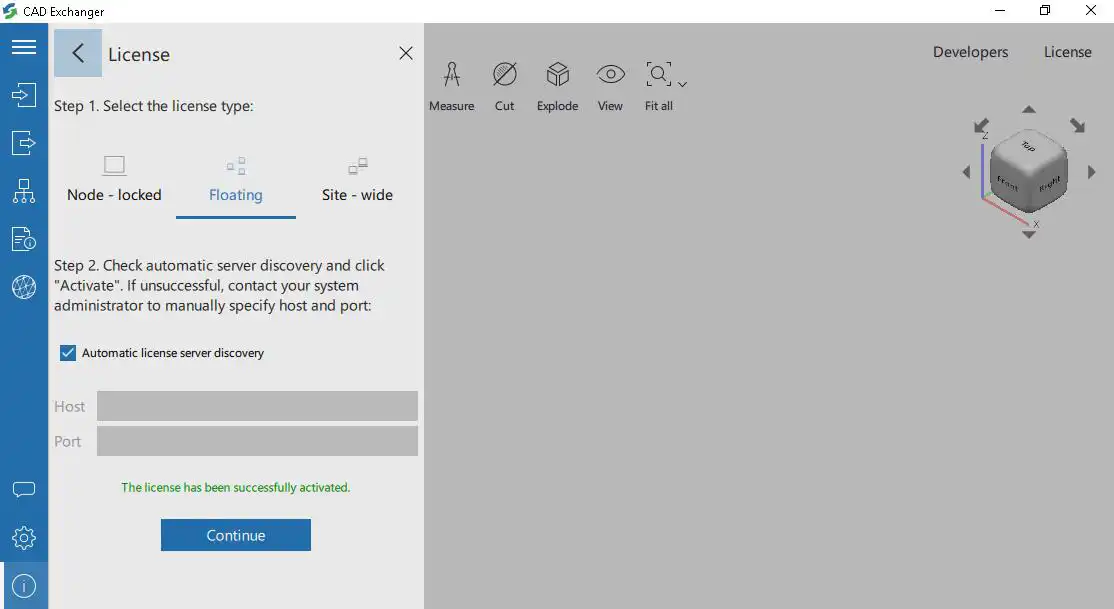Open the import panel in the sidebar
This screenshot has height=609, width=1114.
pyautogui.click(x=23, y=94)
